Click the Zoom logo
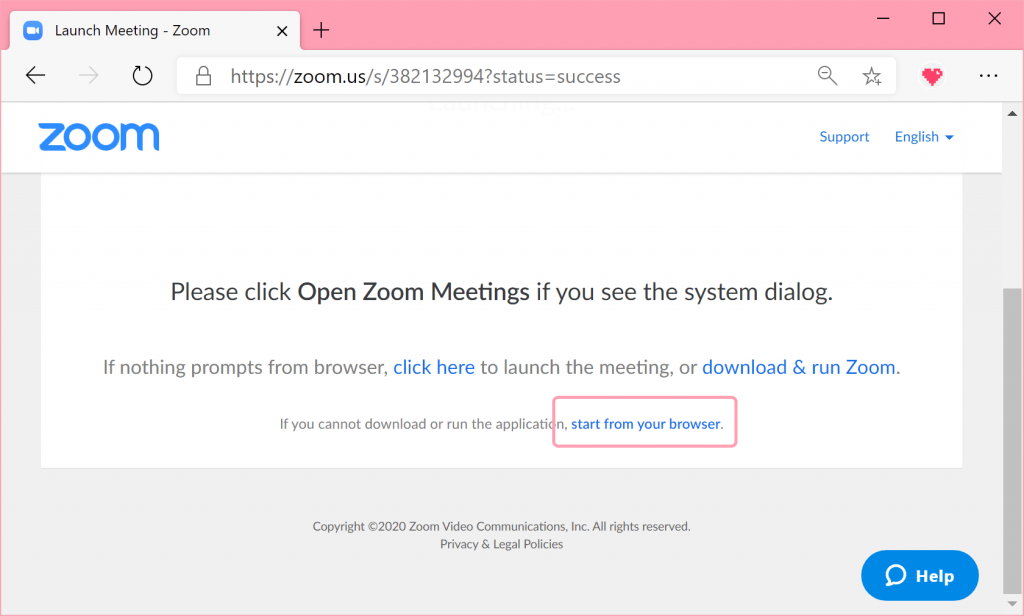This screenshot has height=616, width=1024. coord(99,137)
